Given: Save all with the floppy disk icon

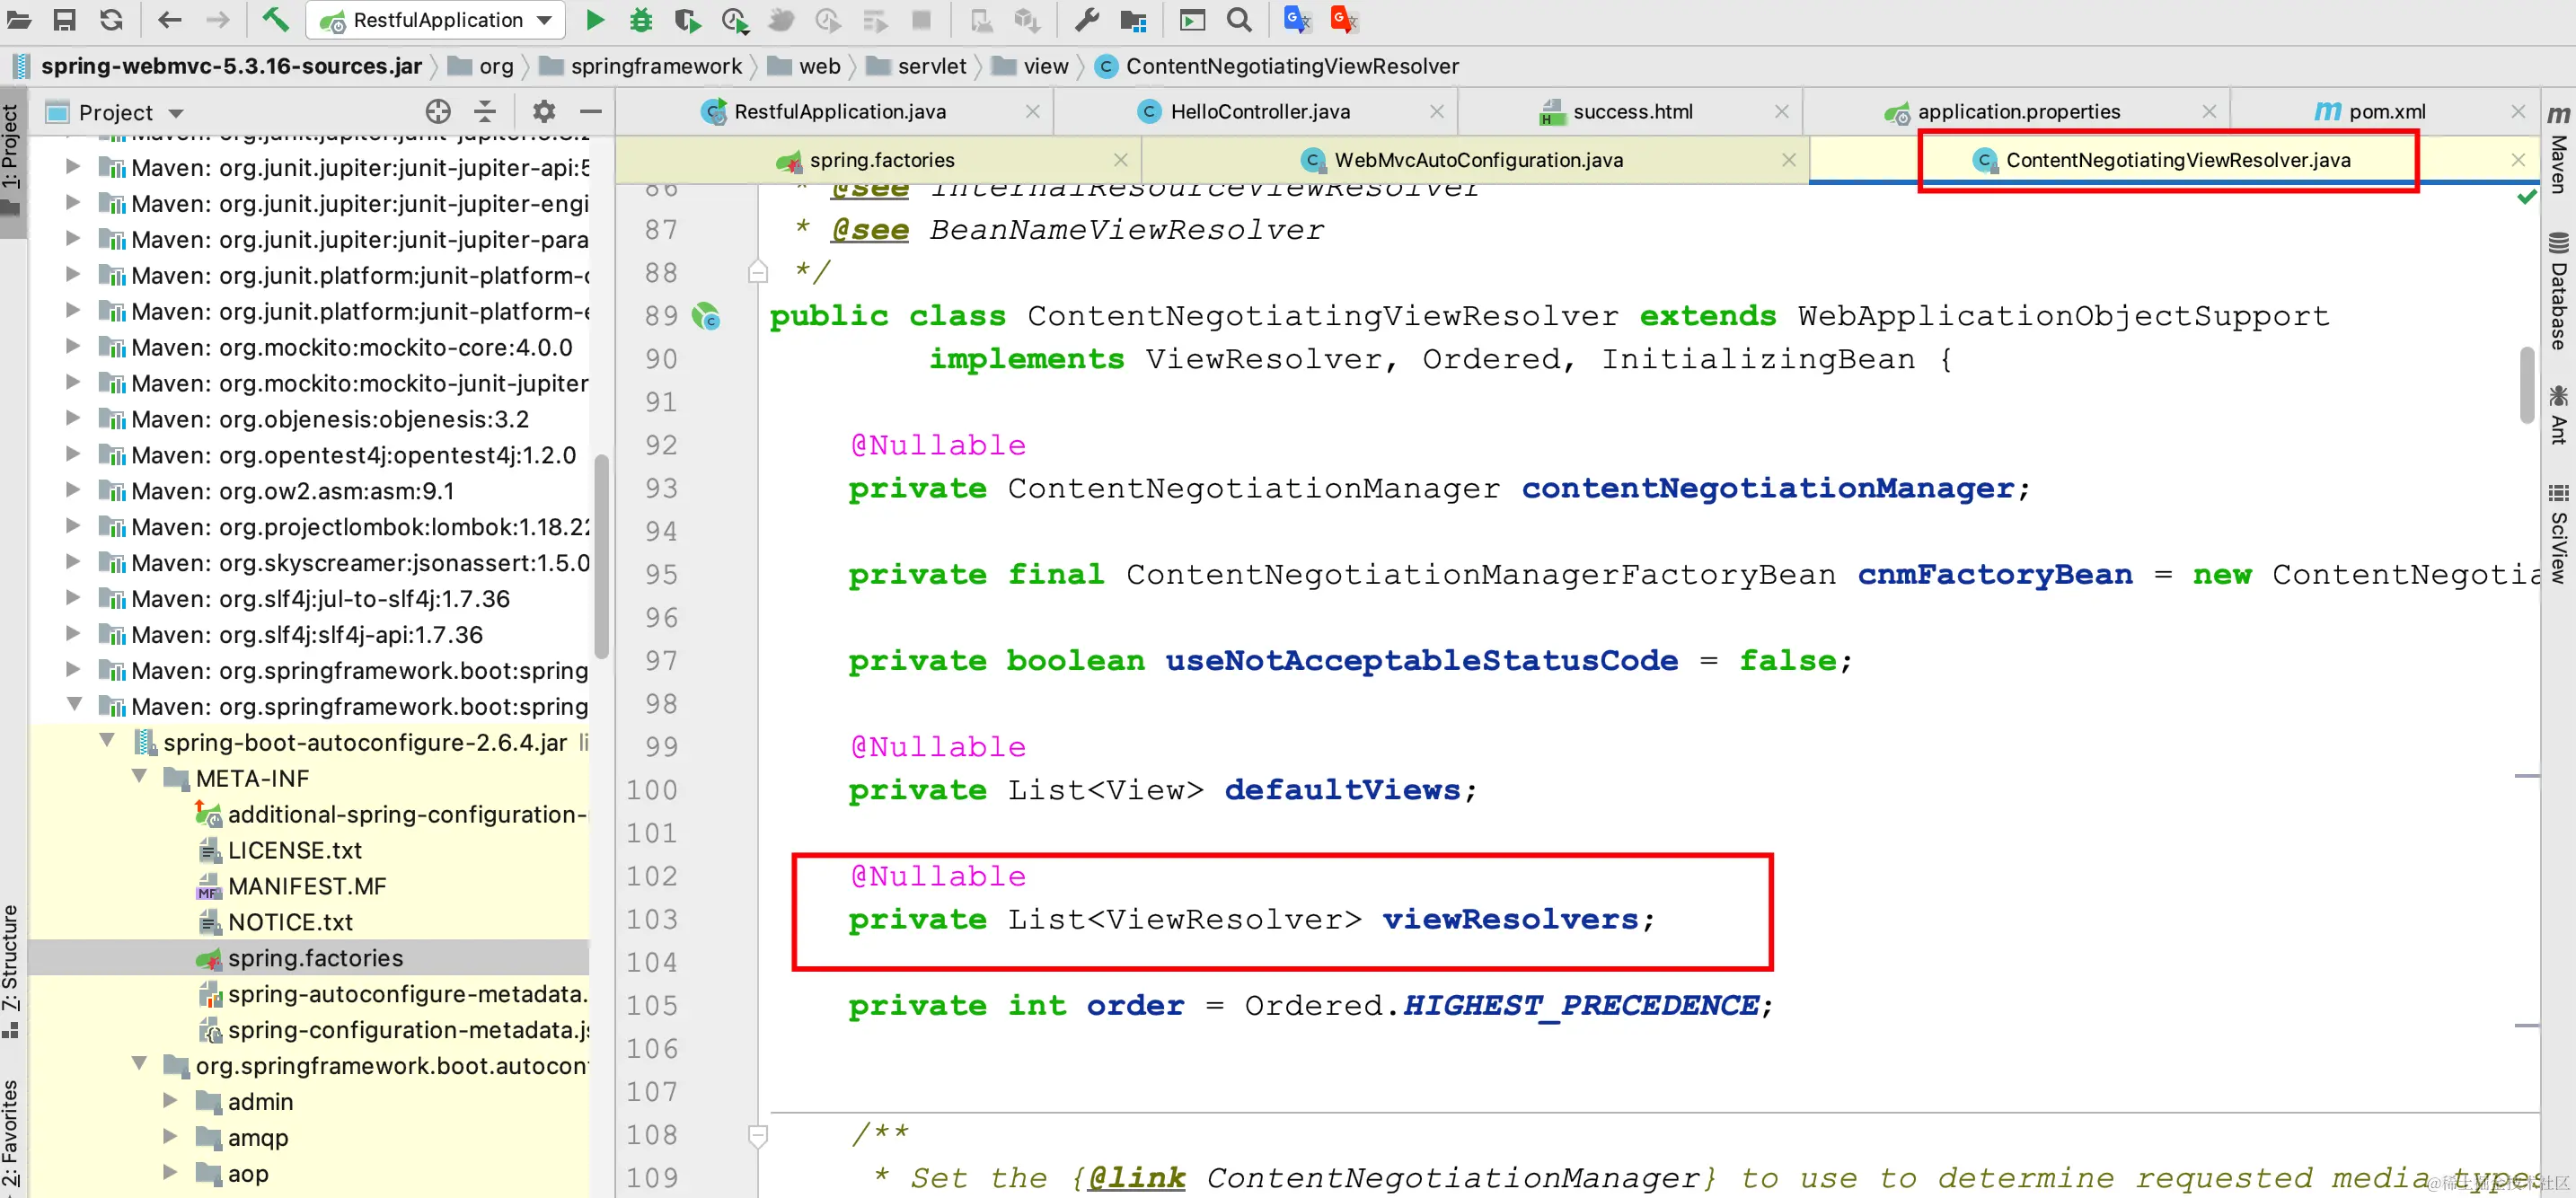Looking at the screenshot, I should [65, 19].
